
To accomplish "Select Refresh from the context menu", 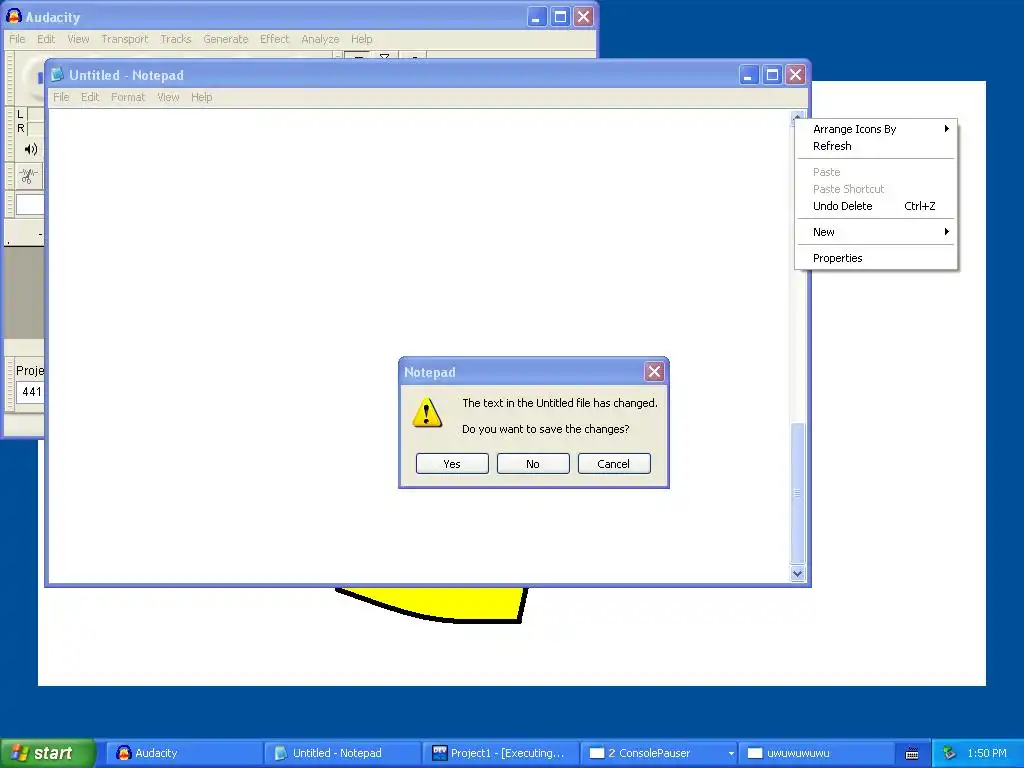I will 876,146.
